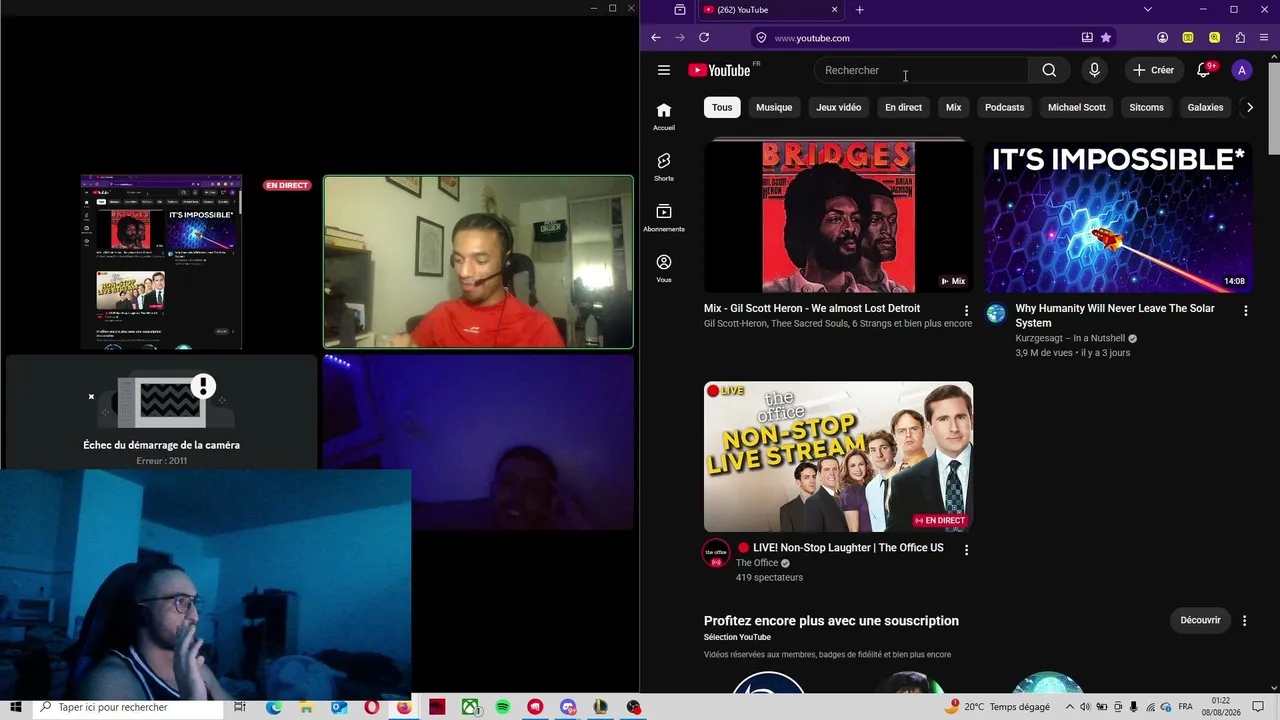Open more options for Sélection YouTube section
The width and height of the screenshot is (1280, 720).
pos(1245,621)
